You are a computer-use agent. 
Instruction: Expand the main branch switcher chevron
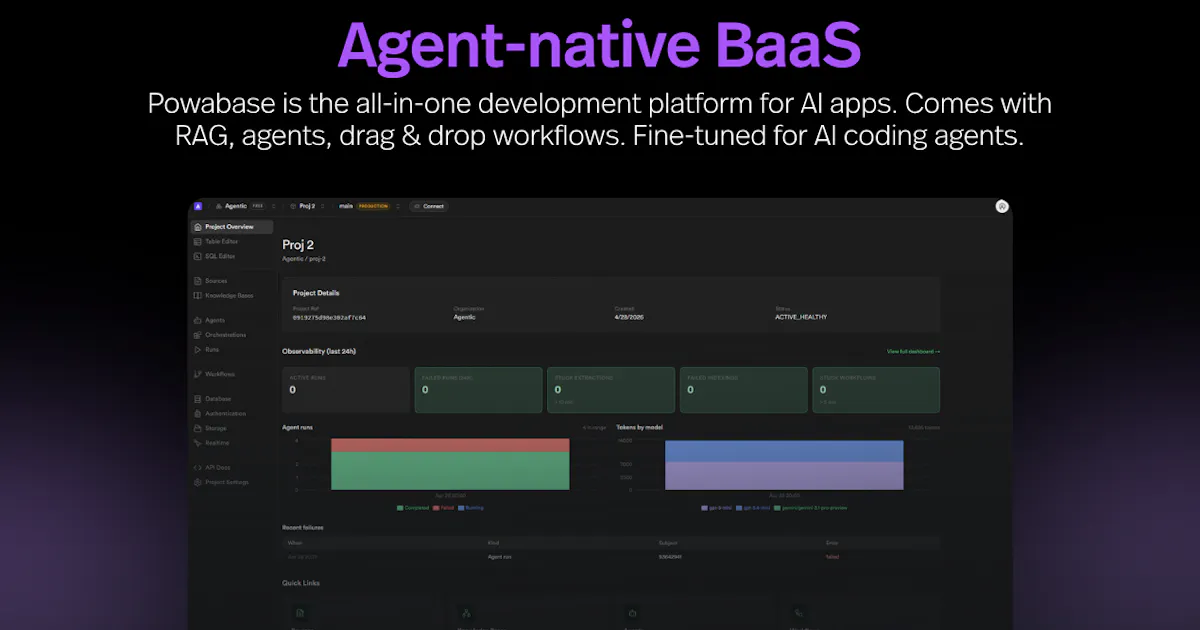(x=398, y=206)
